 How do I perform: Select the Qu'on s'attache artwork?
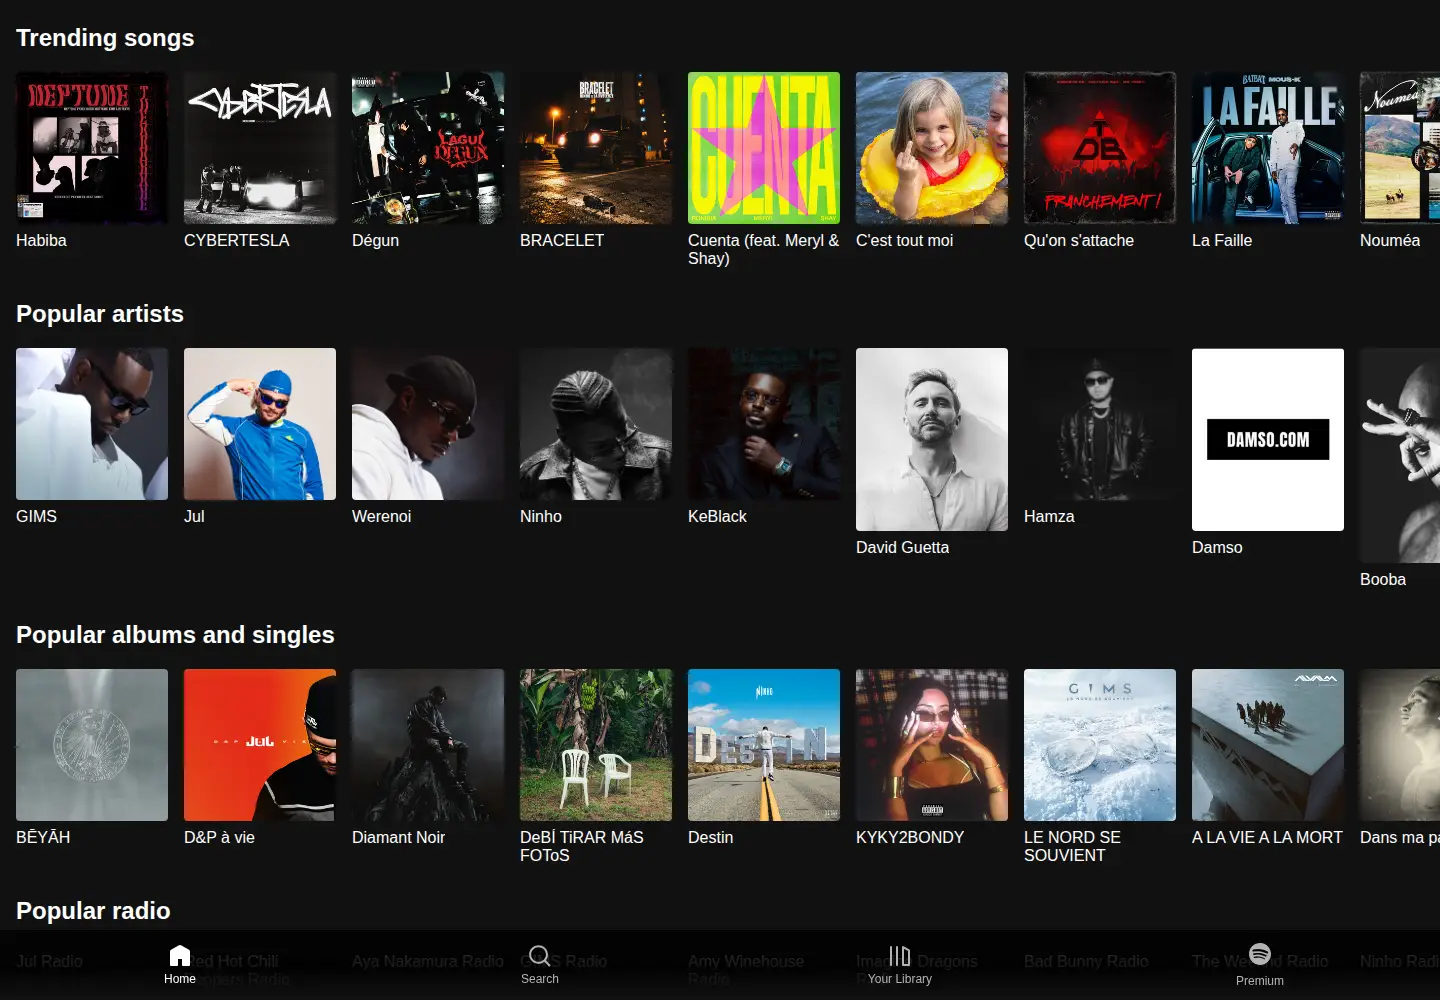point(1100,148)
